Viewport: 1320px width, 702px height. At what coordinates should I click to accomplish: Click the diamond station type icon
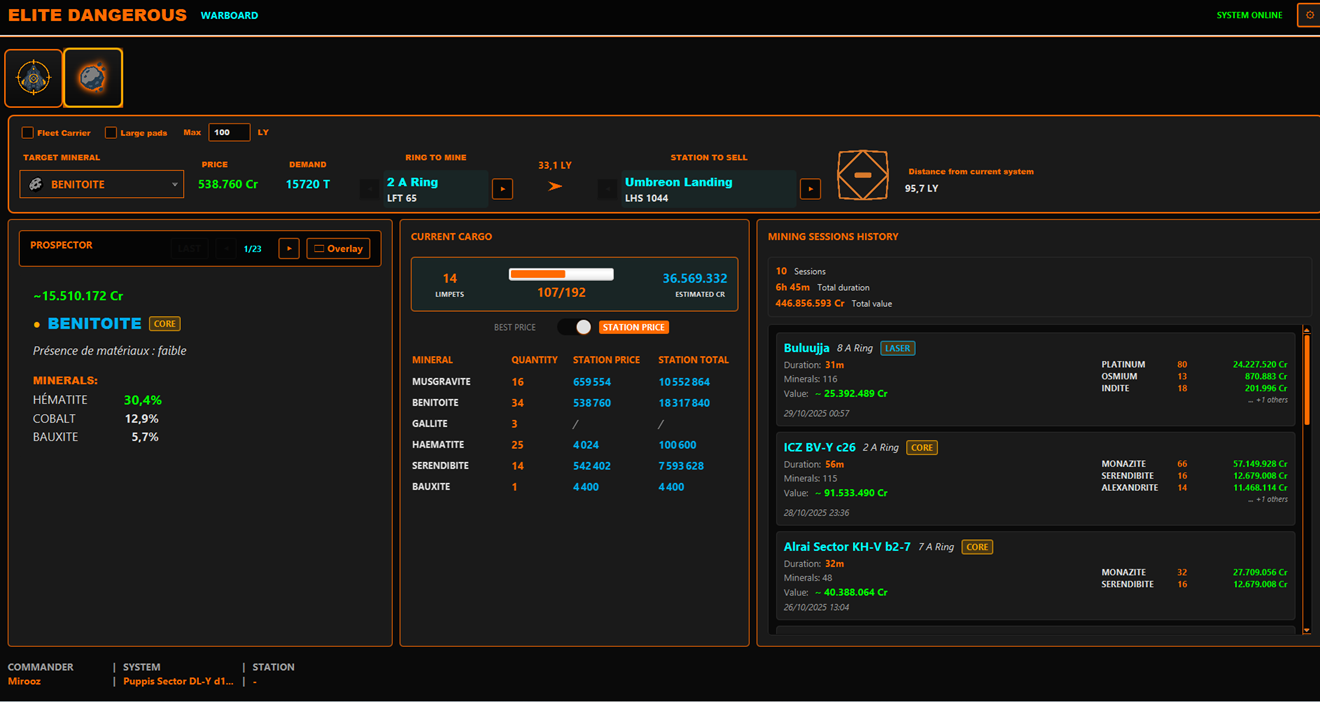(x=862, y=175)
